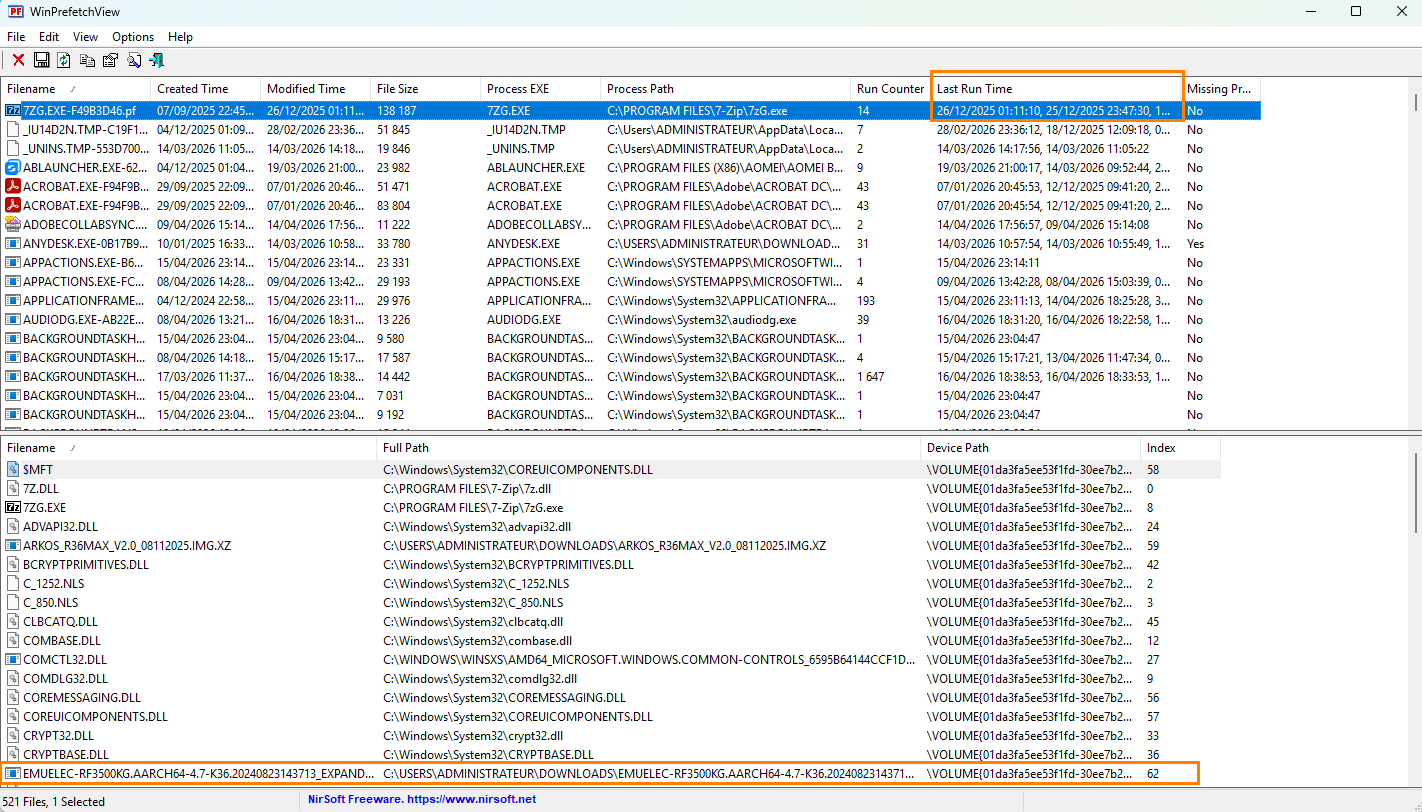Select CRYPTBASE.DLL filename in lower pane

66,755
